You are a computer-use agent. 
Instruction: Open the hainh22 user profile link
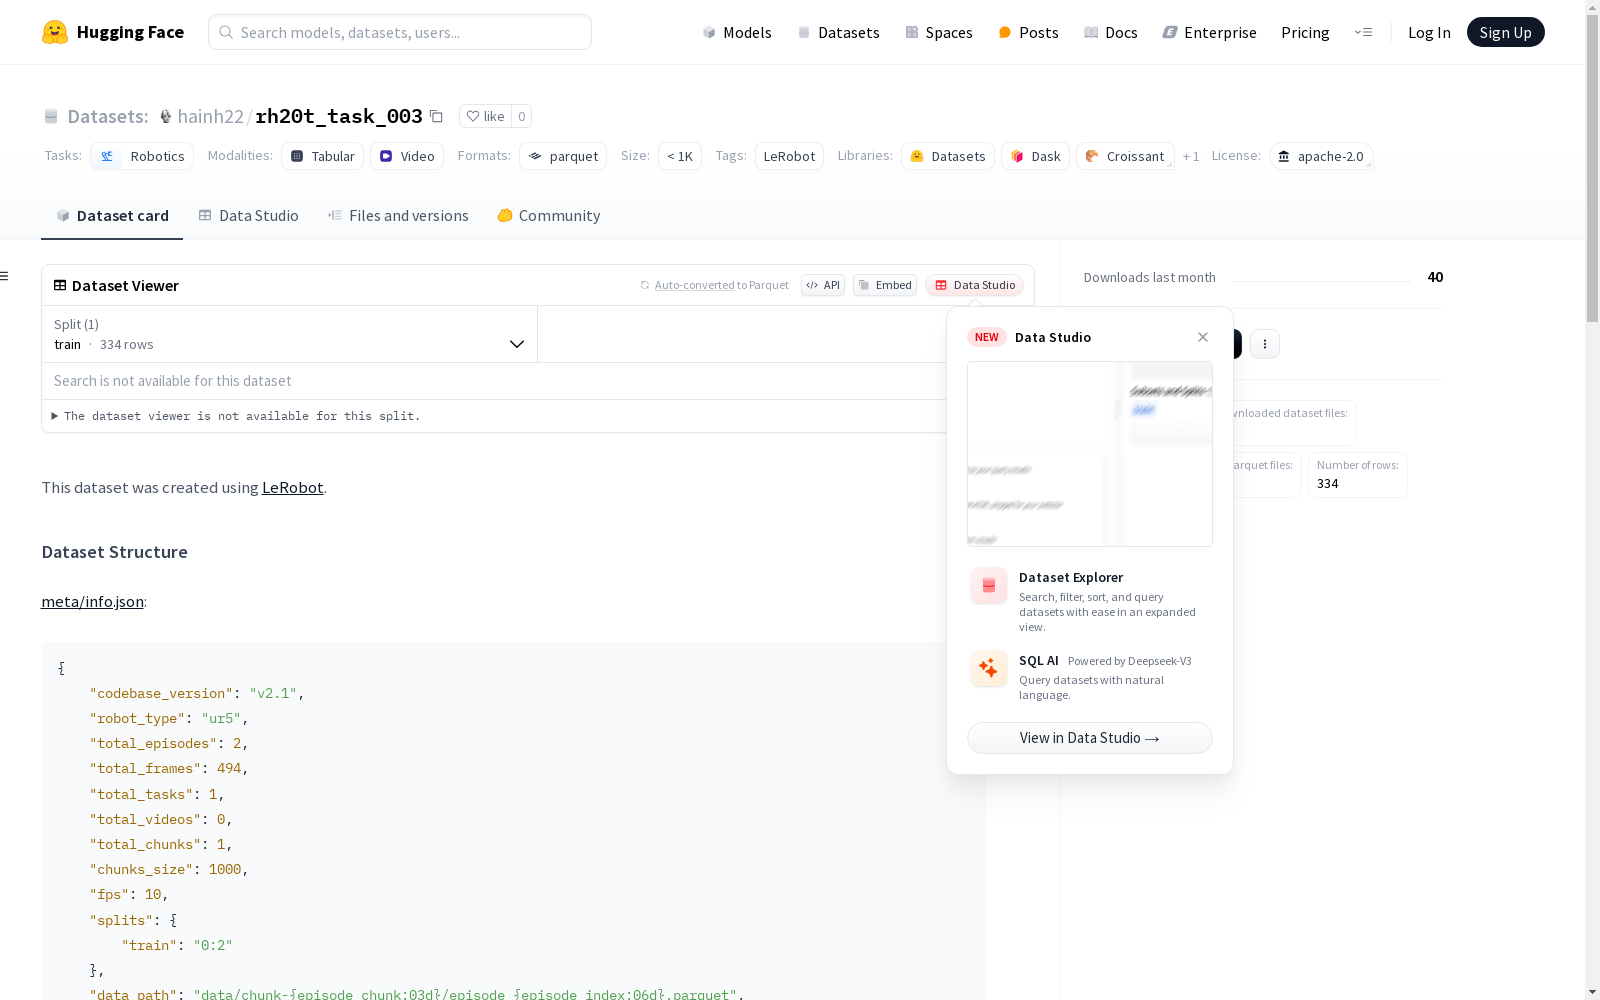211,116
